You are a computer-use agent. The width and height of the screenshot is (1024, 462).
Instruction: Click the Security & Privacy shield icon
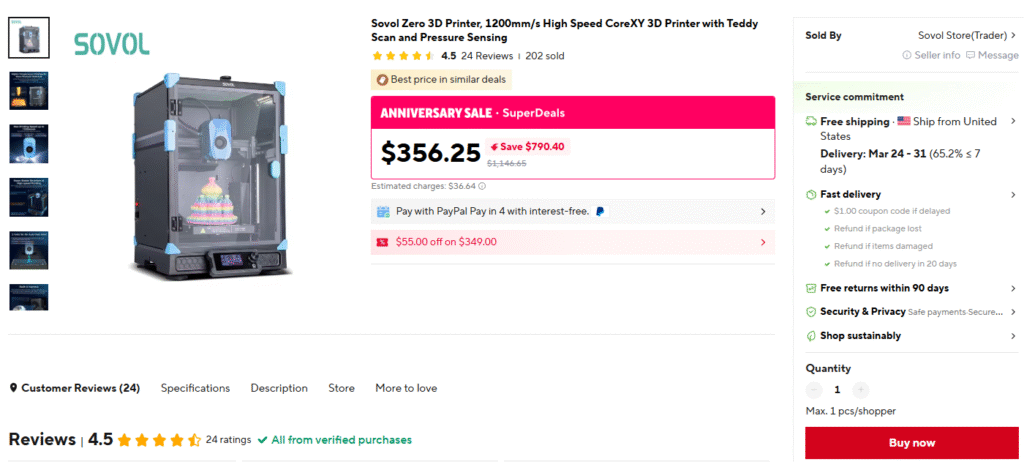(812, 312)
